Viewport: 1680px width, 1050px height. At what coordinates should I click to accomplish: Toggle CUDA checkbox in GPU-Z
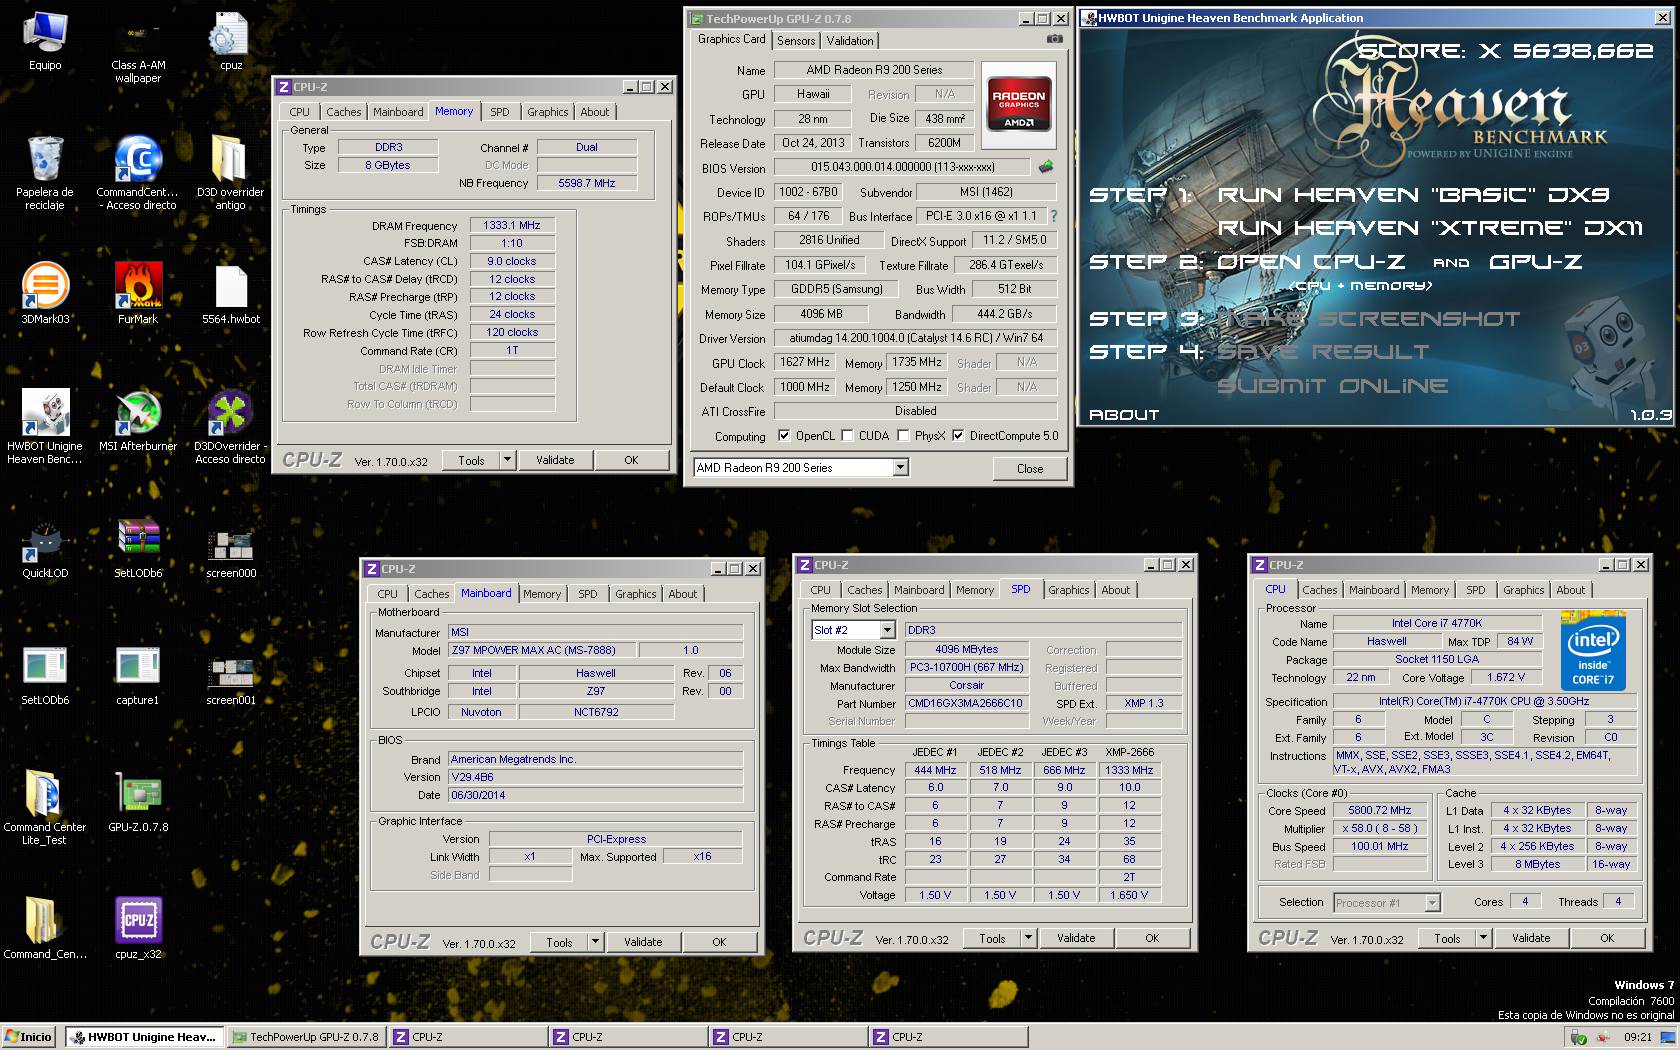tap(847, 436)
